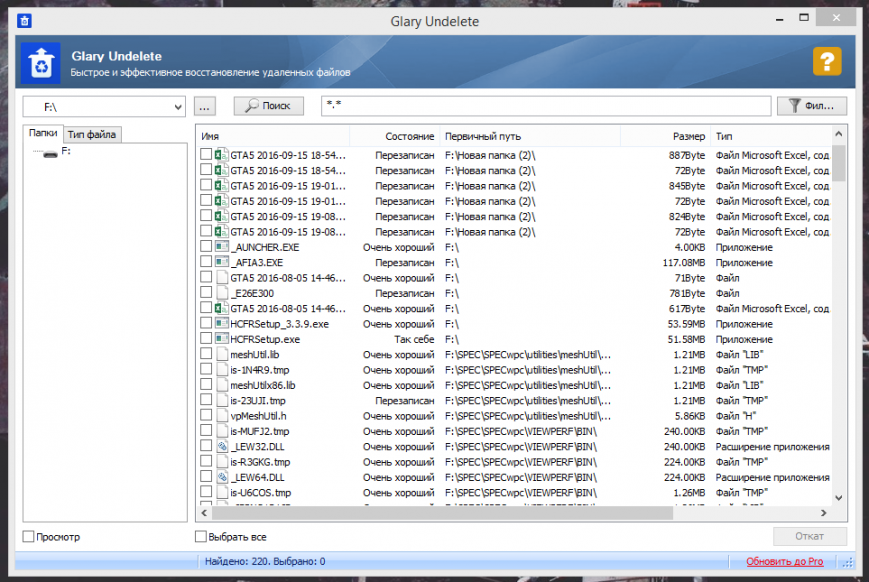Click the is-R3GKG.tmp file icon
Image resolution: width=869 pixels, height=582 pixels.
point(222,461)
